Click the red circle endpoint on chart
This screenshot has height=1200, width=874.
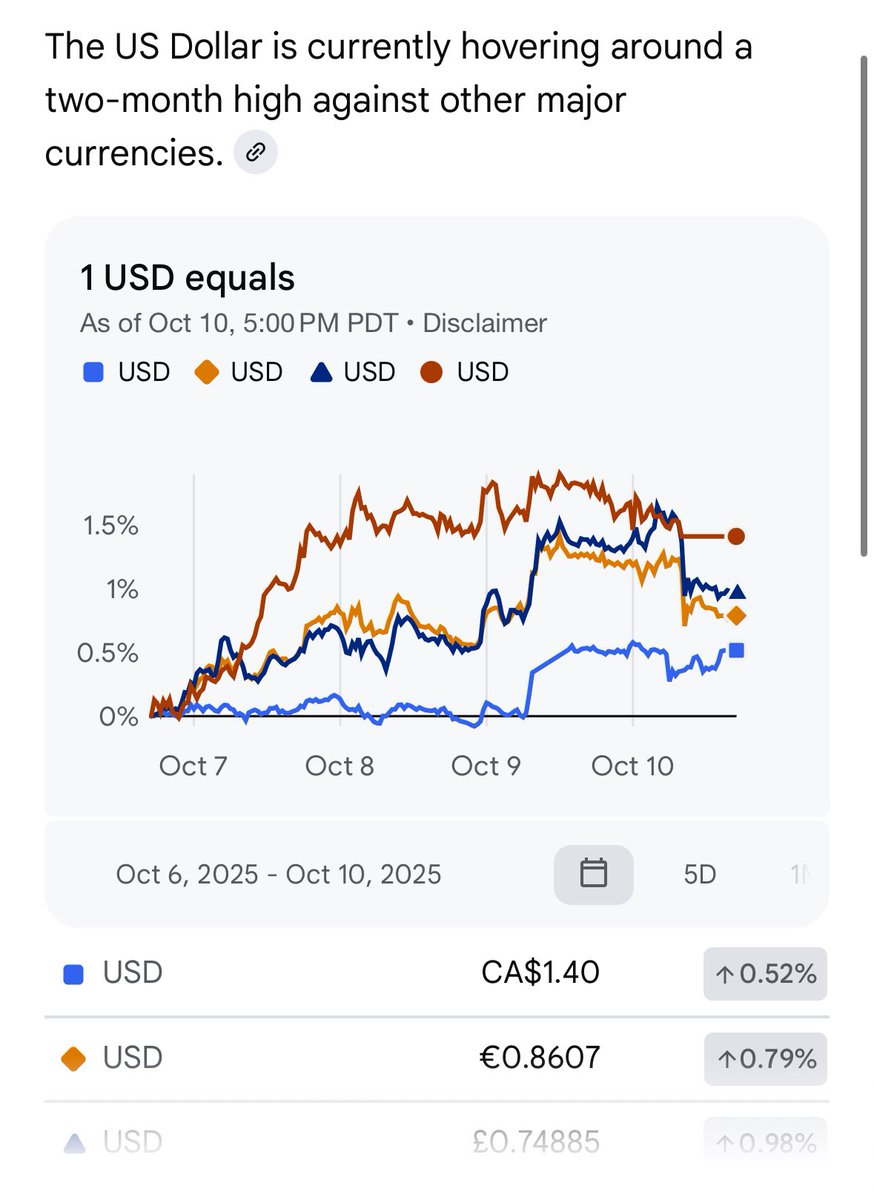coord(737,537)
